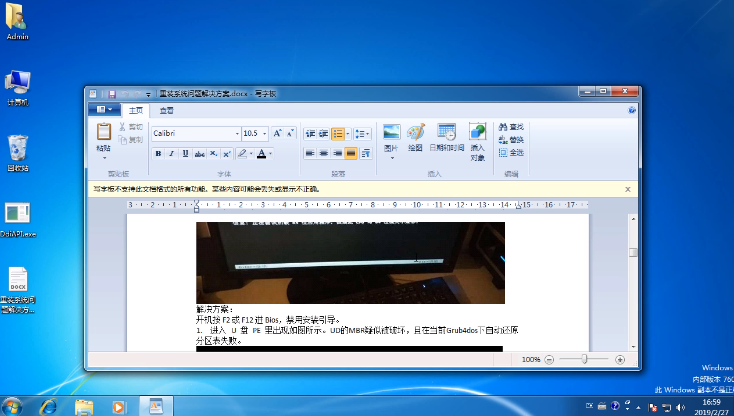734x416 pixels.
Task: Toggle underline formatting
Action: coord(185,154)
